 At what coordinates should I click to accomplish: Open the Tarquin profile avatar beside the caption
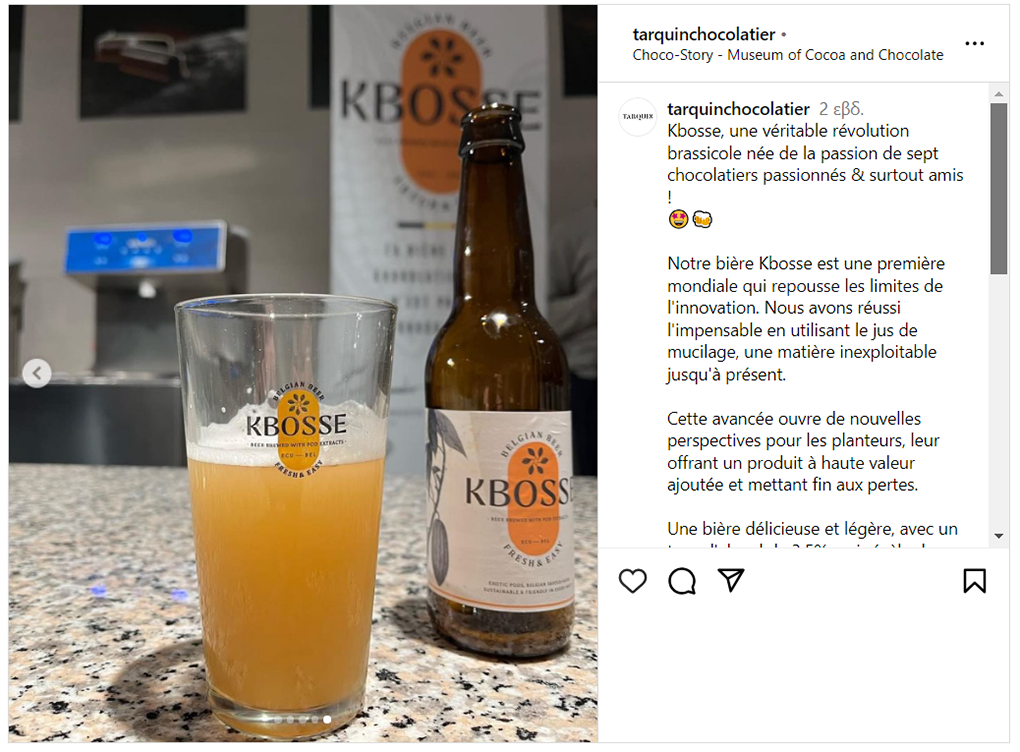click(x=638, y=117)
